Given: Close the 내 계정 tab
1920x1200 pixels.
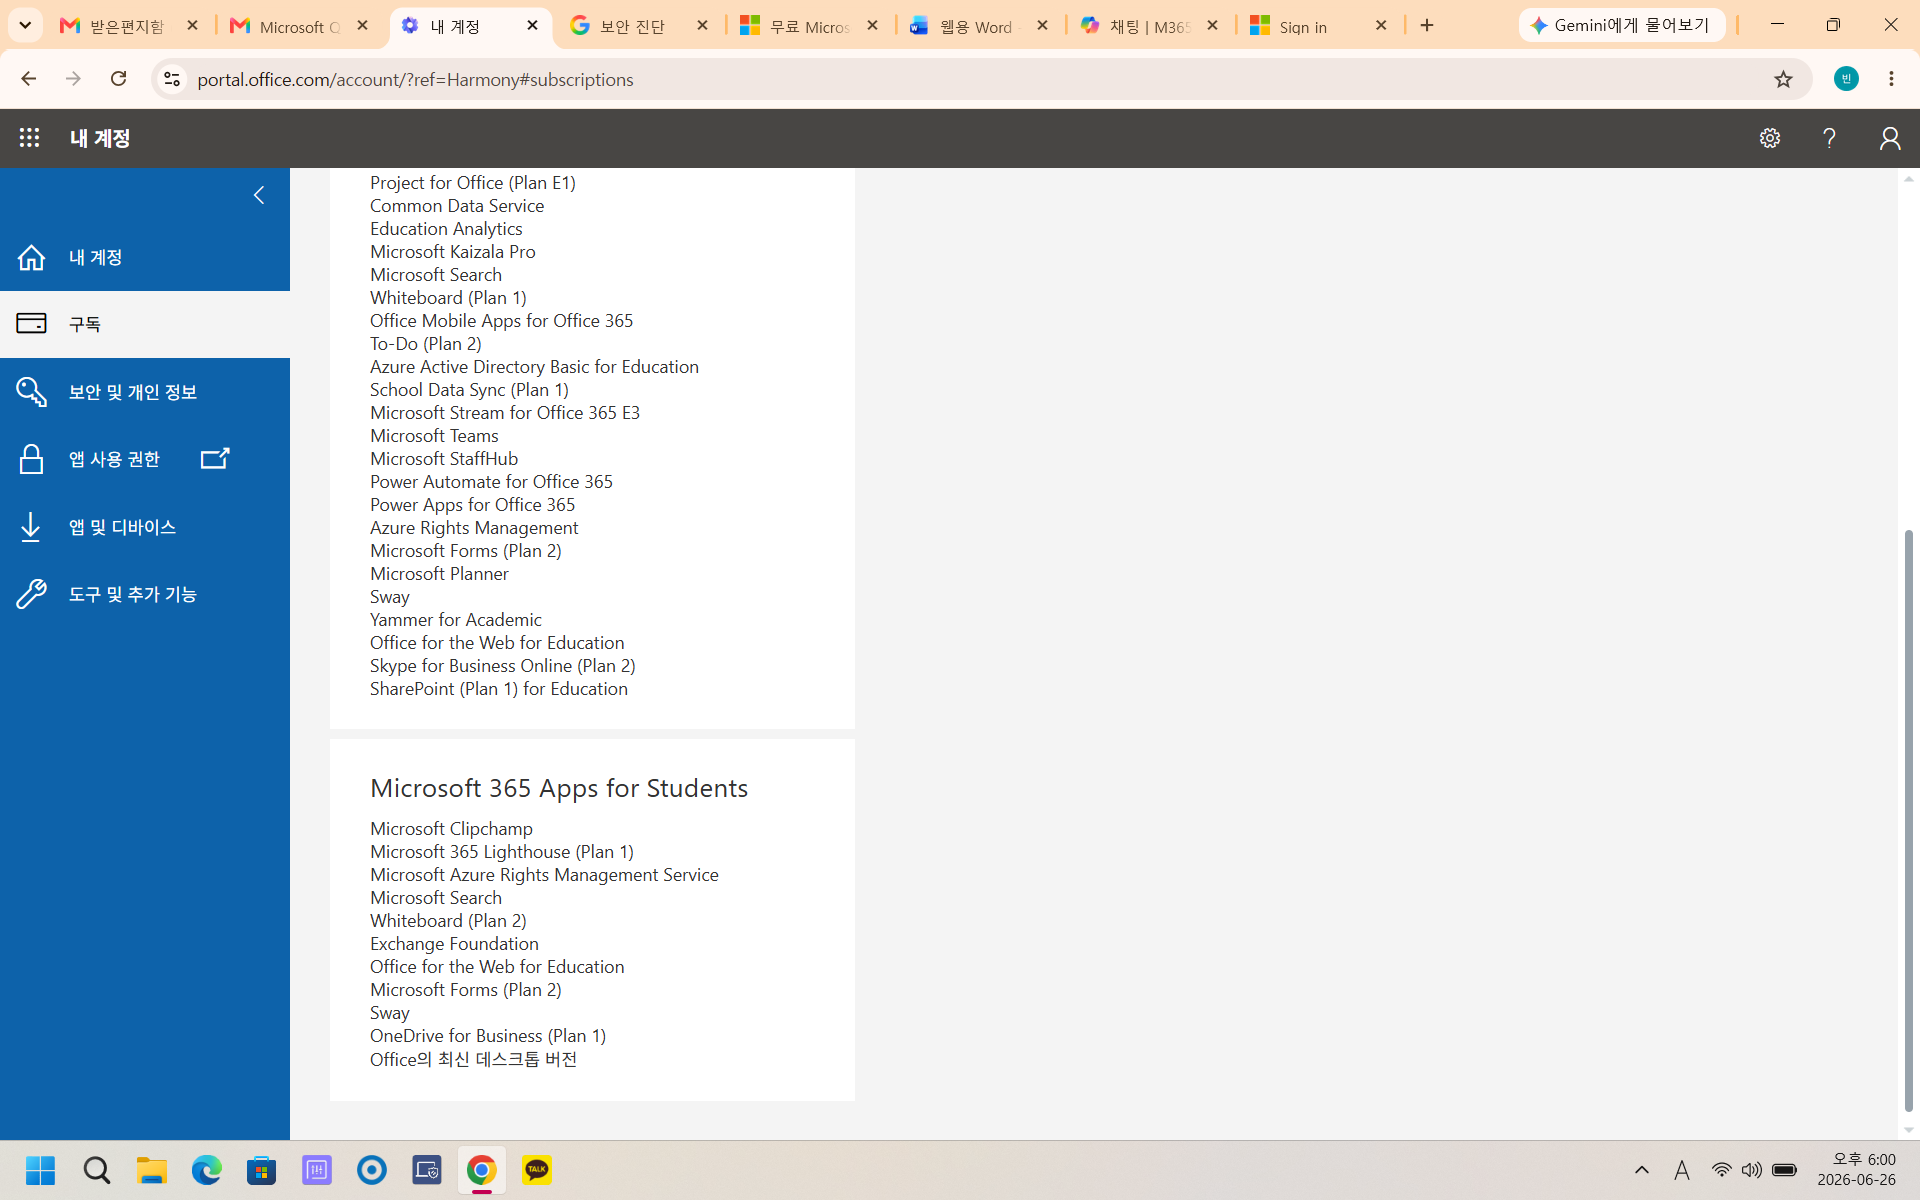Looking at the screenshot, I should pos(532,26).
